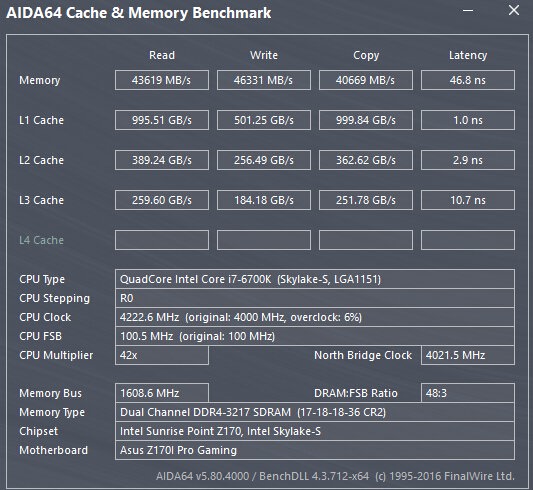The height and width of the screenshot is (490, 533).
Task: Select the Memory Copy 40669 MB/s box
Action: pyautogui.click(x=366, y=80)
